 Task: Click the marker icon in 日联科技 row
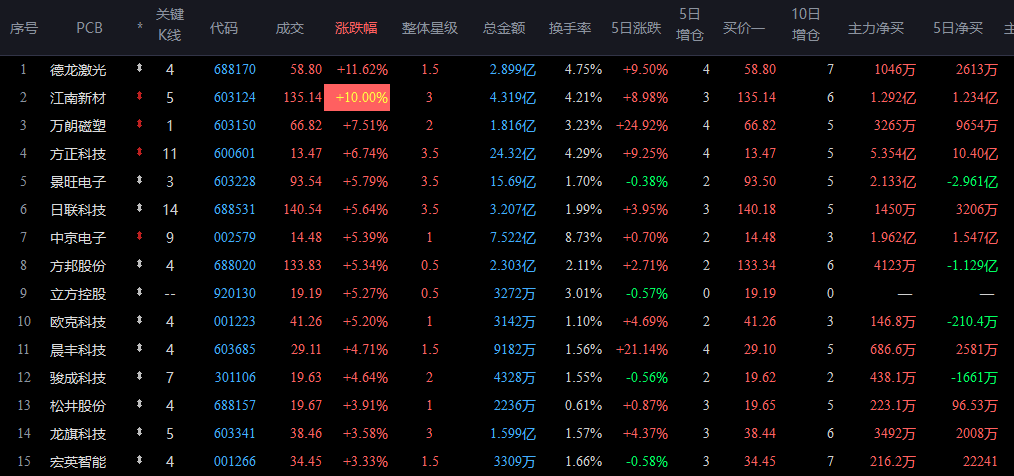tap(139, 208)
